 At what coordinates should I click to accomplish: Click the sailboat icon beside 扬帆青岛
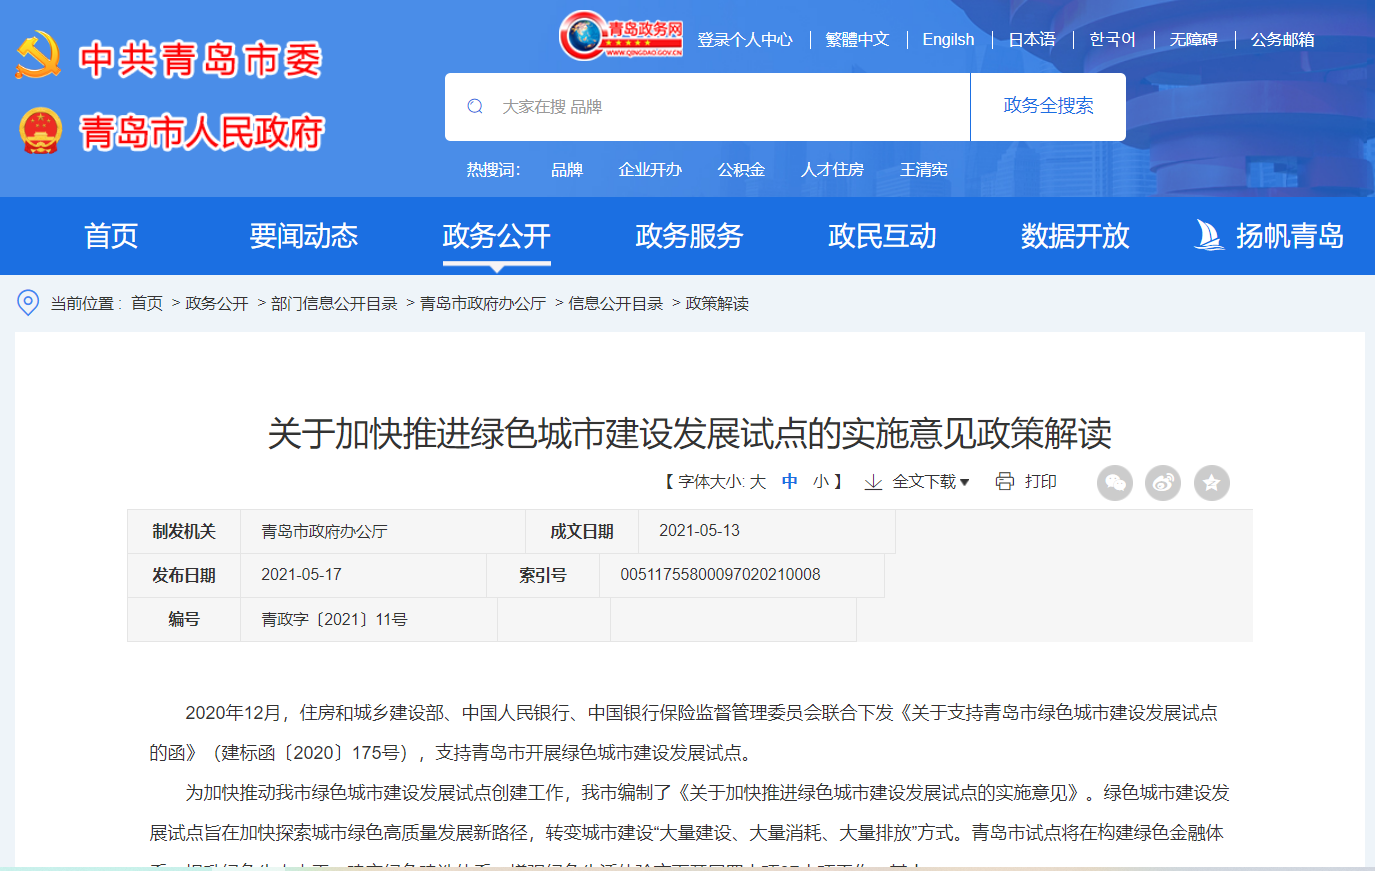pyautogui.click(x=1207, y=236)
